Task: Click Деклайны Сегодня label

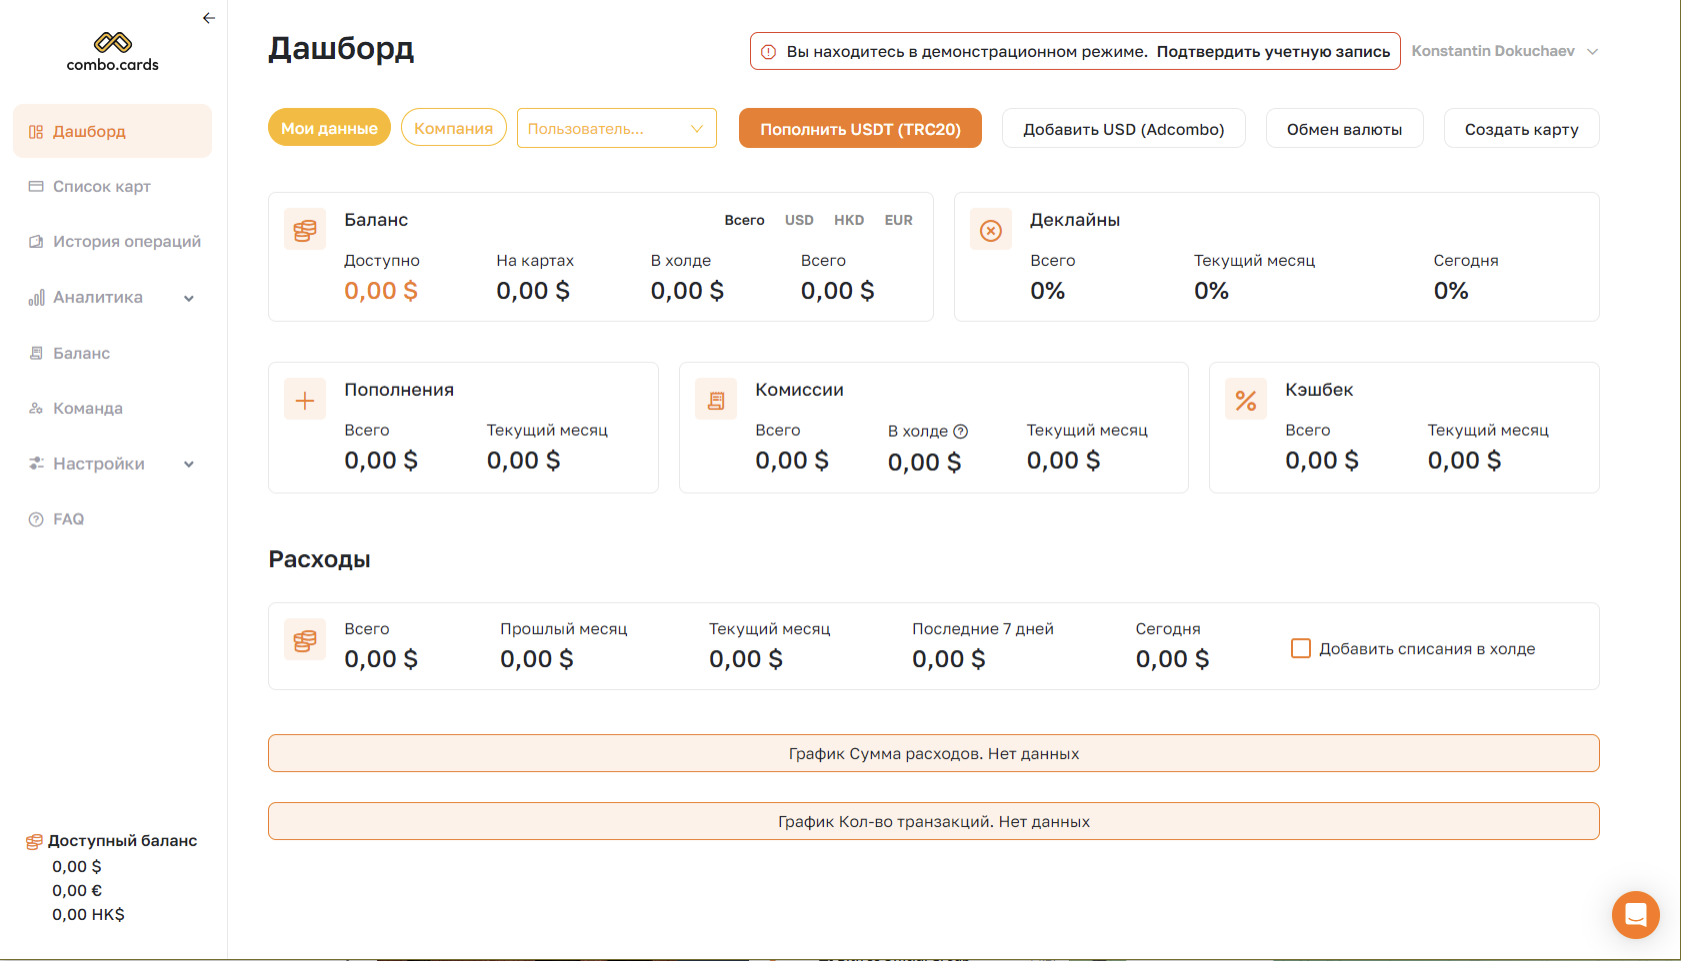Action: click(1466, 260)
